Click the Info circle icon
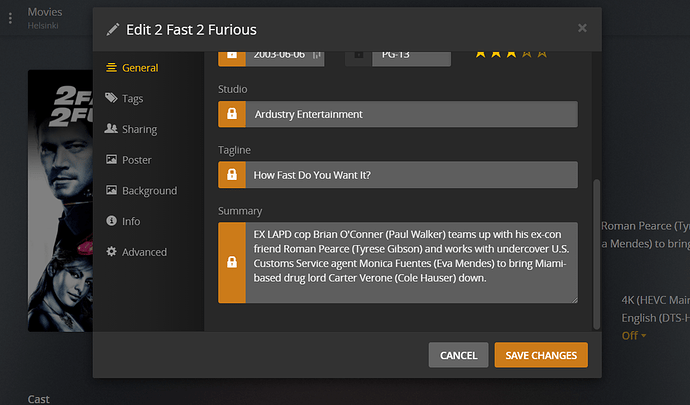Image resolution: width=690 pixels, height=405 pixels. (x=111, y=221)
